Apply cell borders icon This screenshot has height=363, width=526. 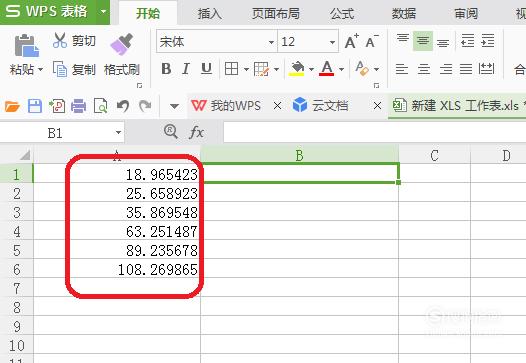point(231,69)
